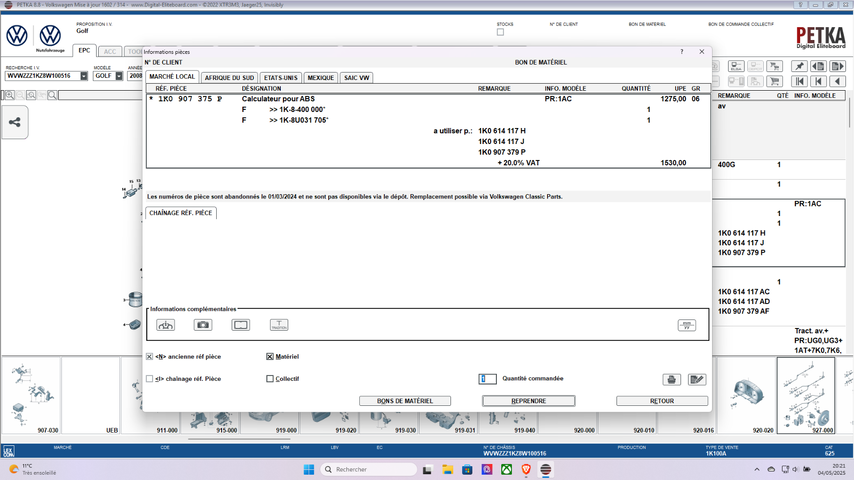Go to next document page icon
This screenshot has width=854, height=480.
click(x=837, y=66)
